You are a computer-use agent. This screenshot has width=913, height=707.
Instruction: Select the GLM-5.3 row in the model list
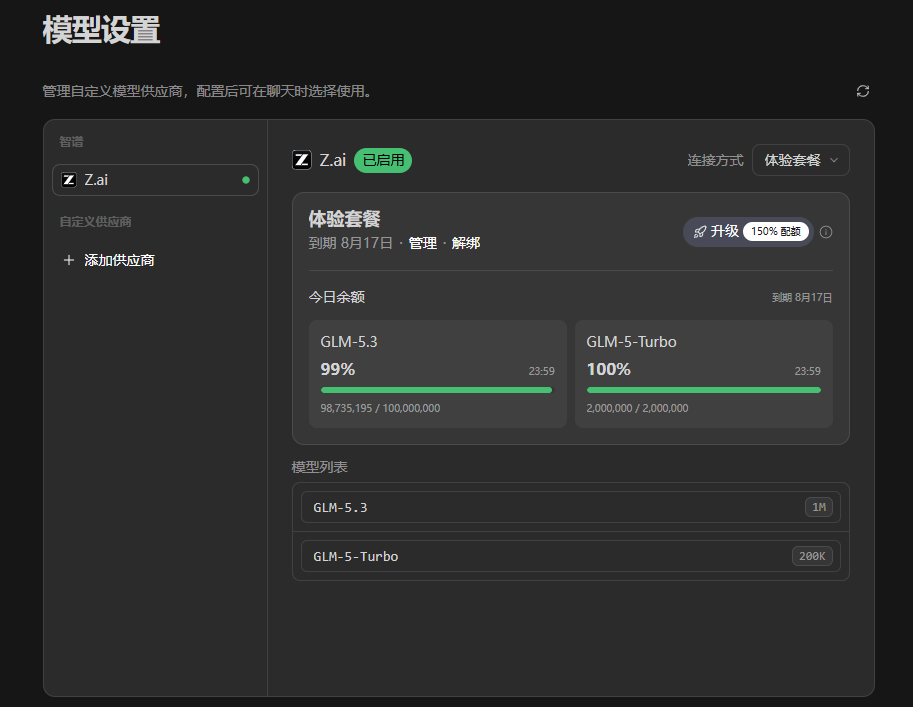click(x=571, y=507)
